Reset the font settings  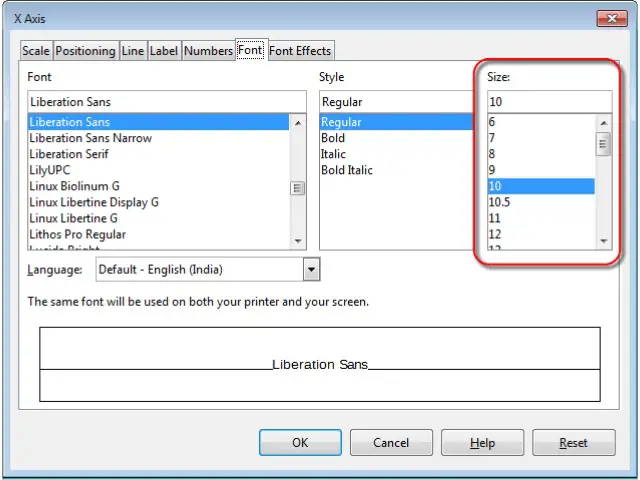573,442
